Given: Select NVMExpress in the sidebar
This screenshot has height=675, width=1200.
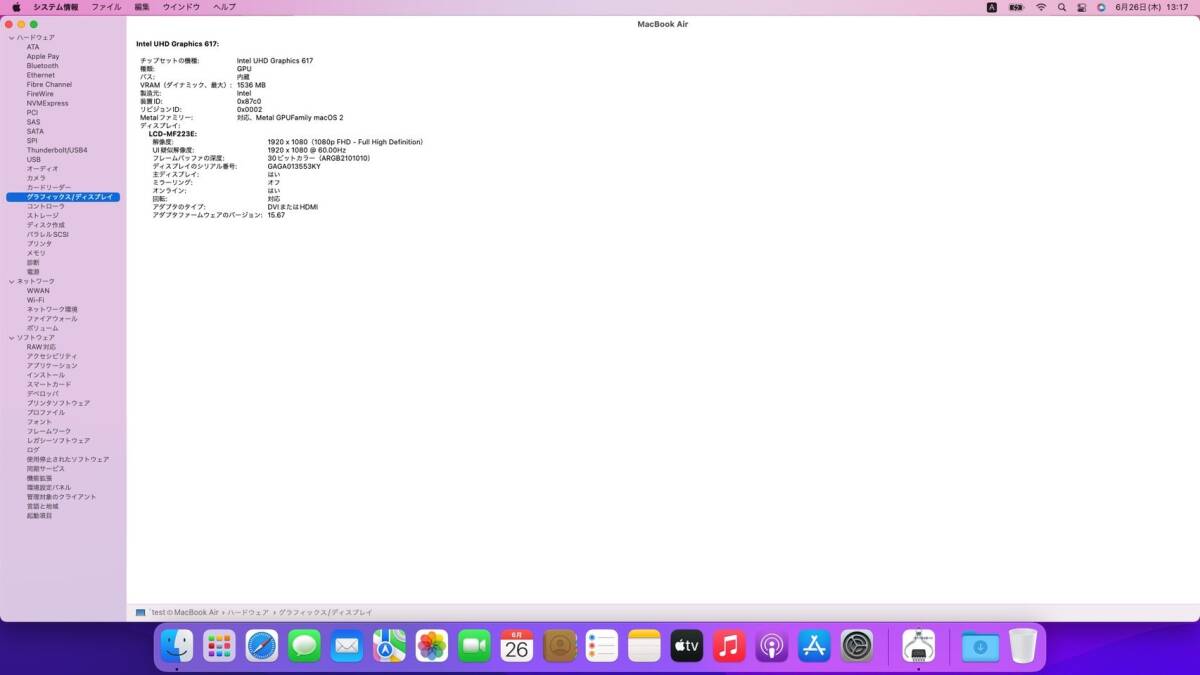Looking at the screenshot, I should tap(47, 103).
